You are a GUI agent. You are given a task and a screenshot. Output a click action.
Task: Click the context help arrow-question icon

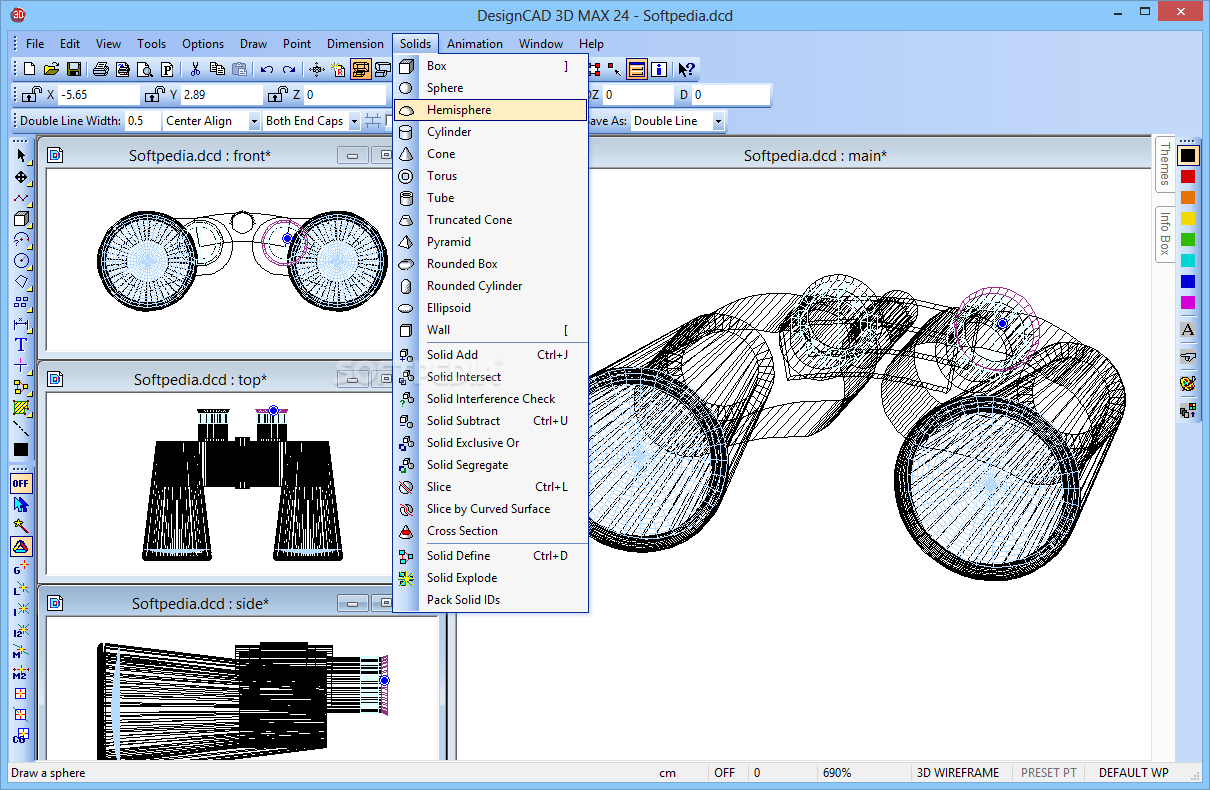click(x=686, y=69)
